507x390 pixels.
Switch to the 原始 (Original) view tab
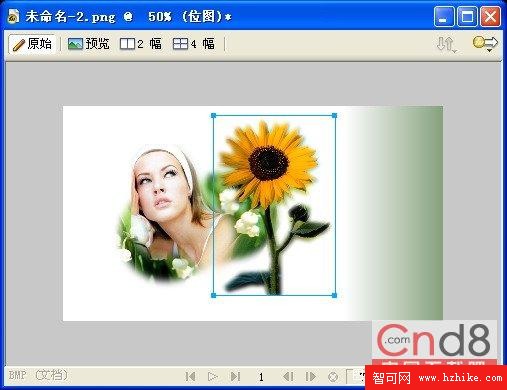click(x=32, y=44)
